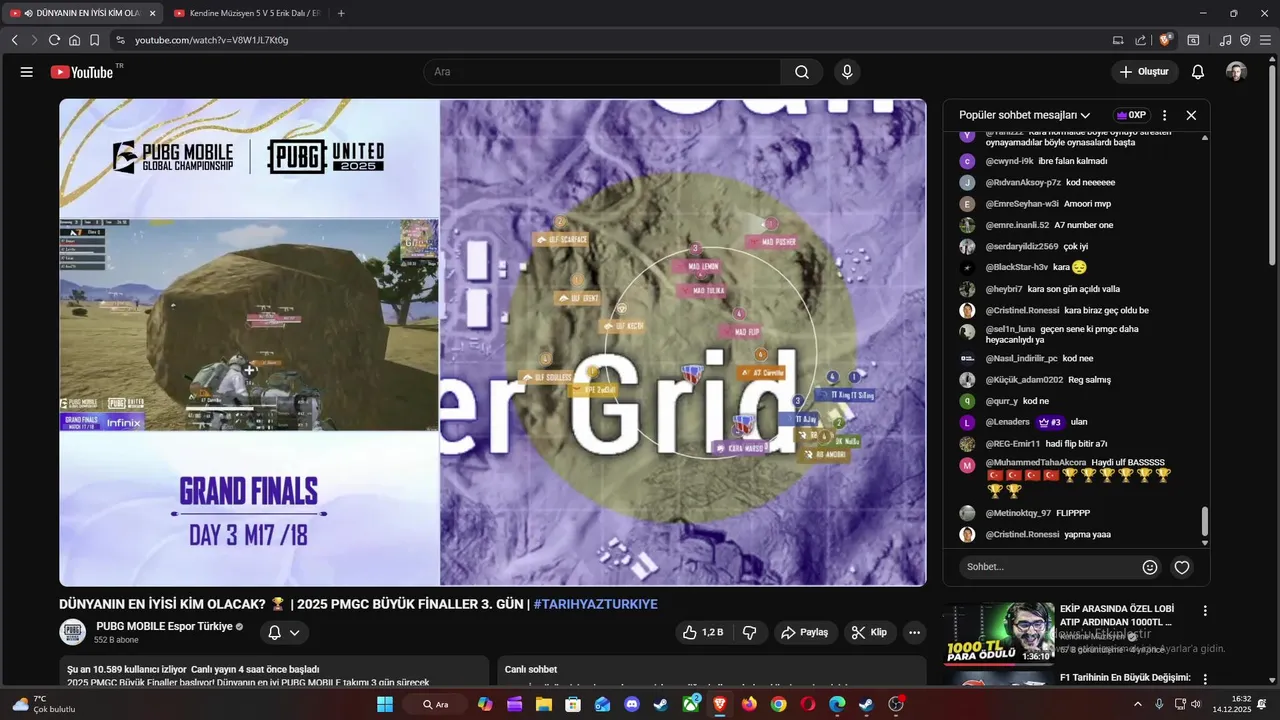This screenshot has height=720, width=1280.
Task: Toggle subscription notification bell dropdown
Action: (284, 632)
